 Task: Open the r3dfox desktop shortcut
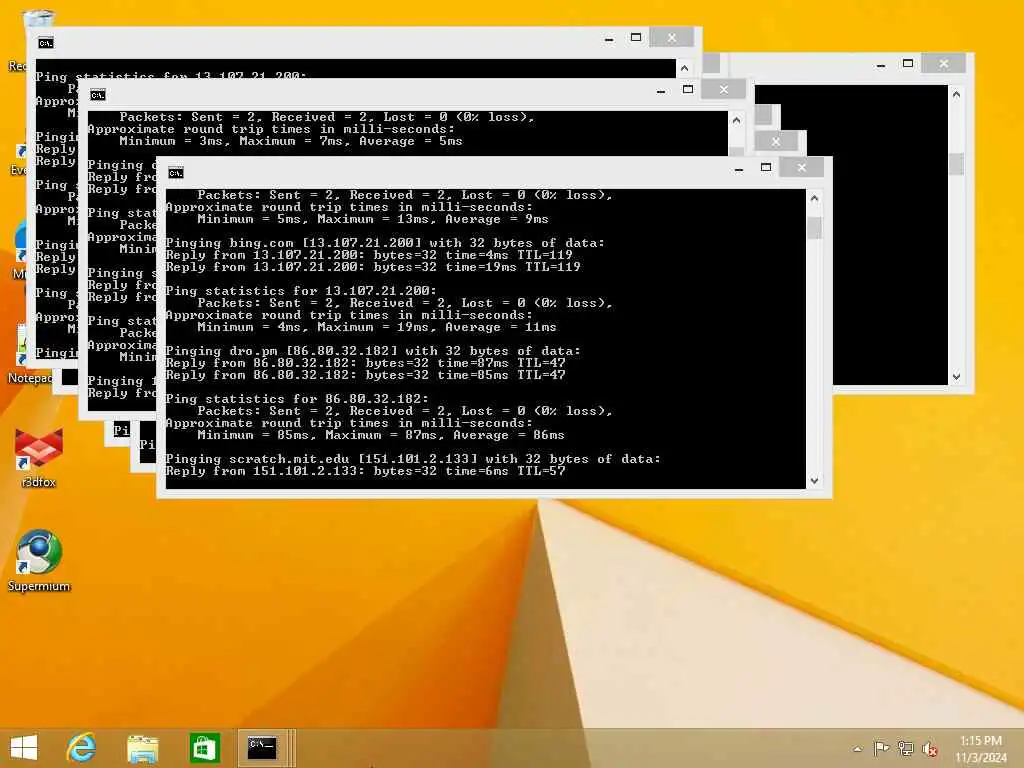[x=39, y=457]
